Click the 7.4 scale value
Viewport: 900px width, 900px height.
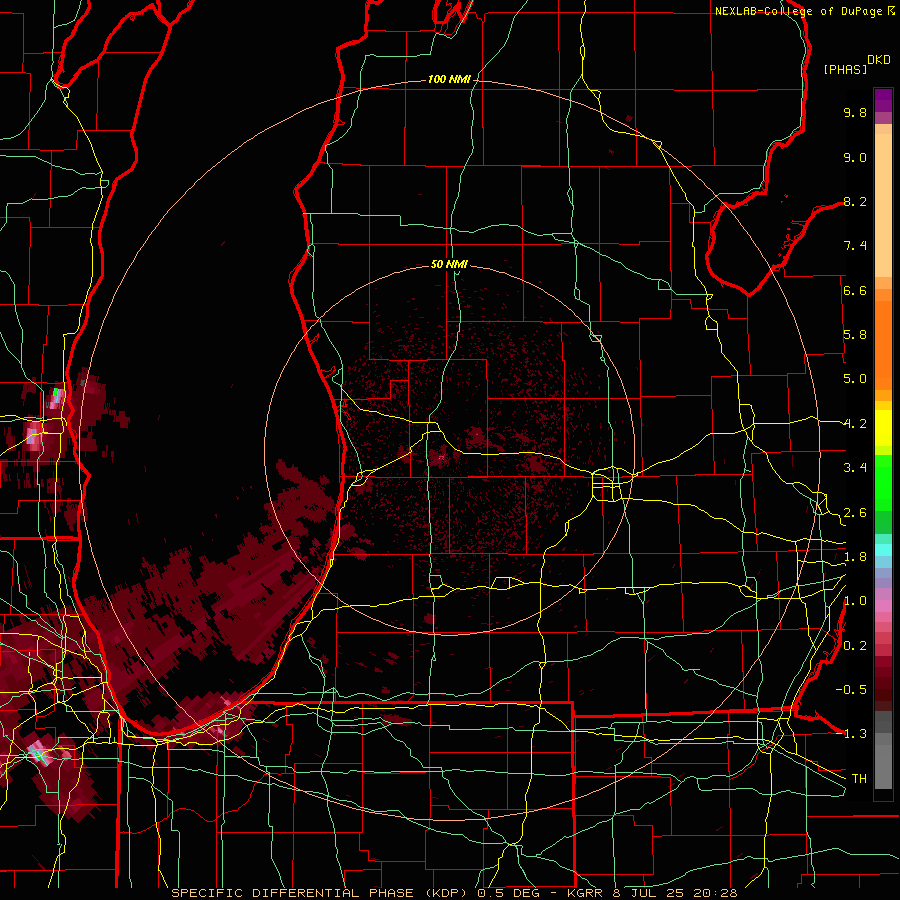855,246
